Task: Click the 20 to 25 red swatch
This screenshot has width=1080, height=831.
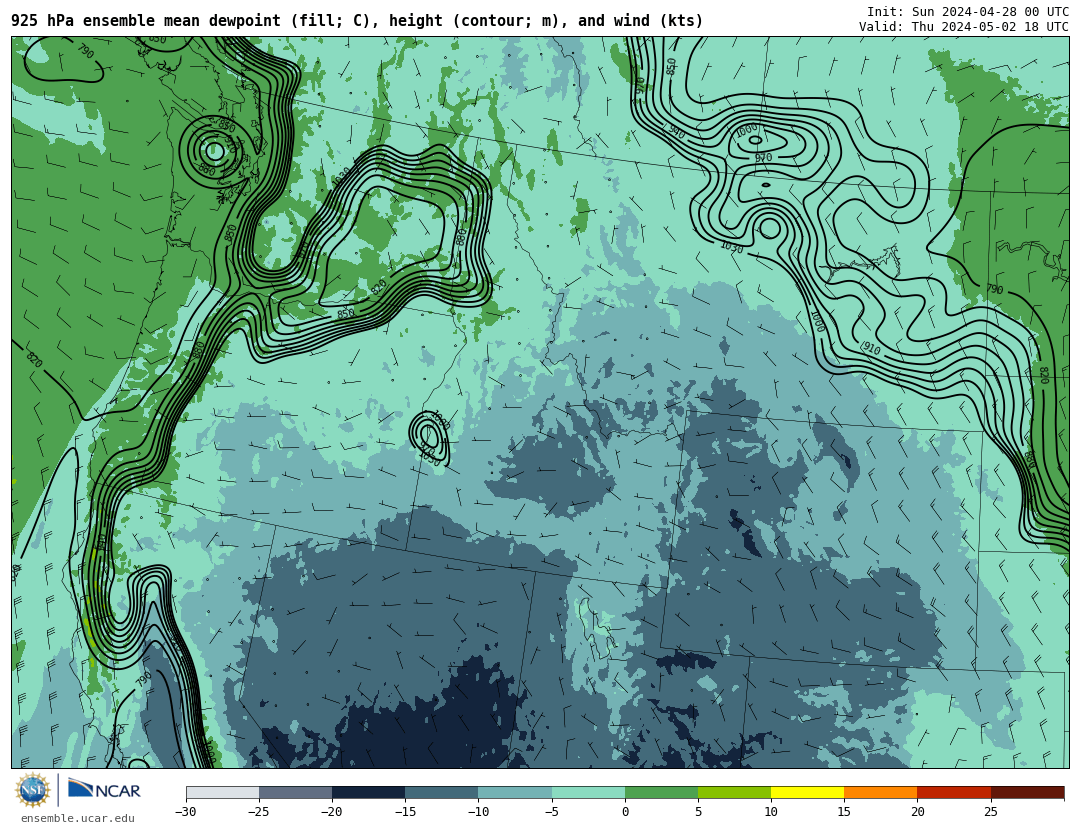Action: coord(954,792)
